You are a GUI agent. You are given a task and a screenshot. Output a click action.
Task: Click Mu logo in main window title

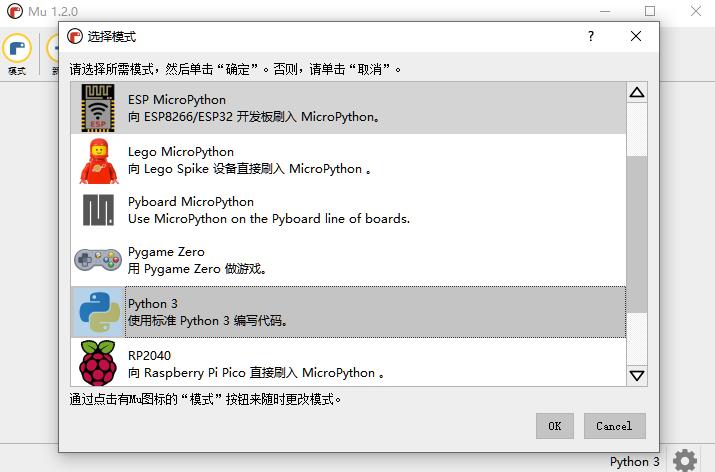[15, 11]
